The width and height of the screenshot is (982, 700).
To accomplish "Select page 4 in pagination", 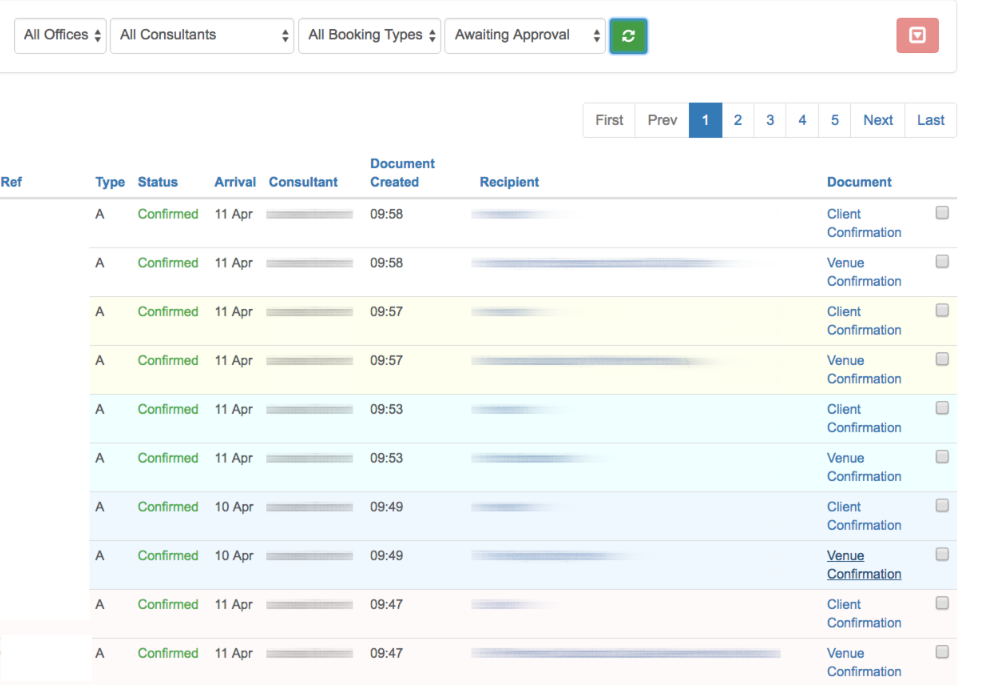I will (x=802, y=120).
